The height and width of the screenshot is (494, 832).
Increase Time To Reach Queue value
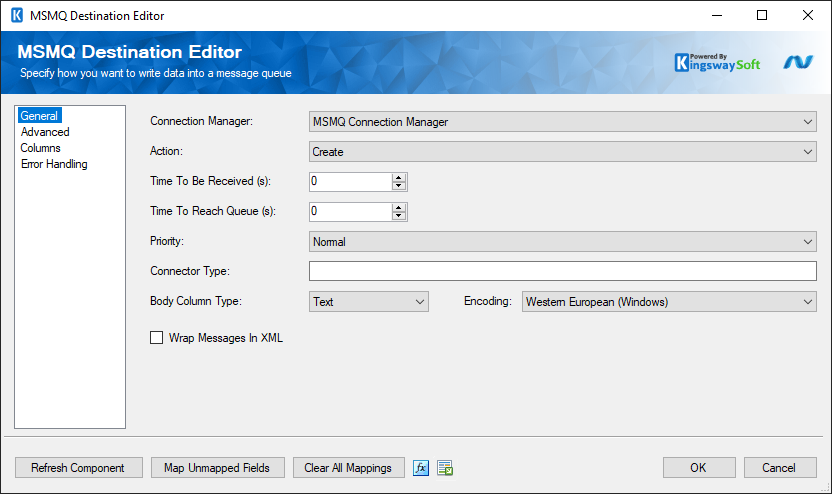pyautogui.click(x=398, y=208)
